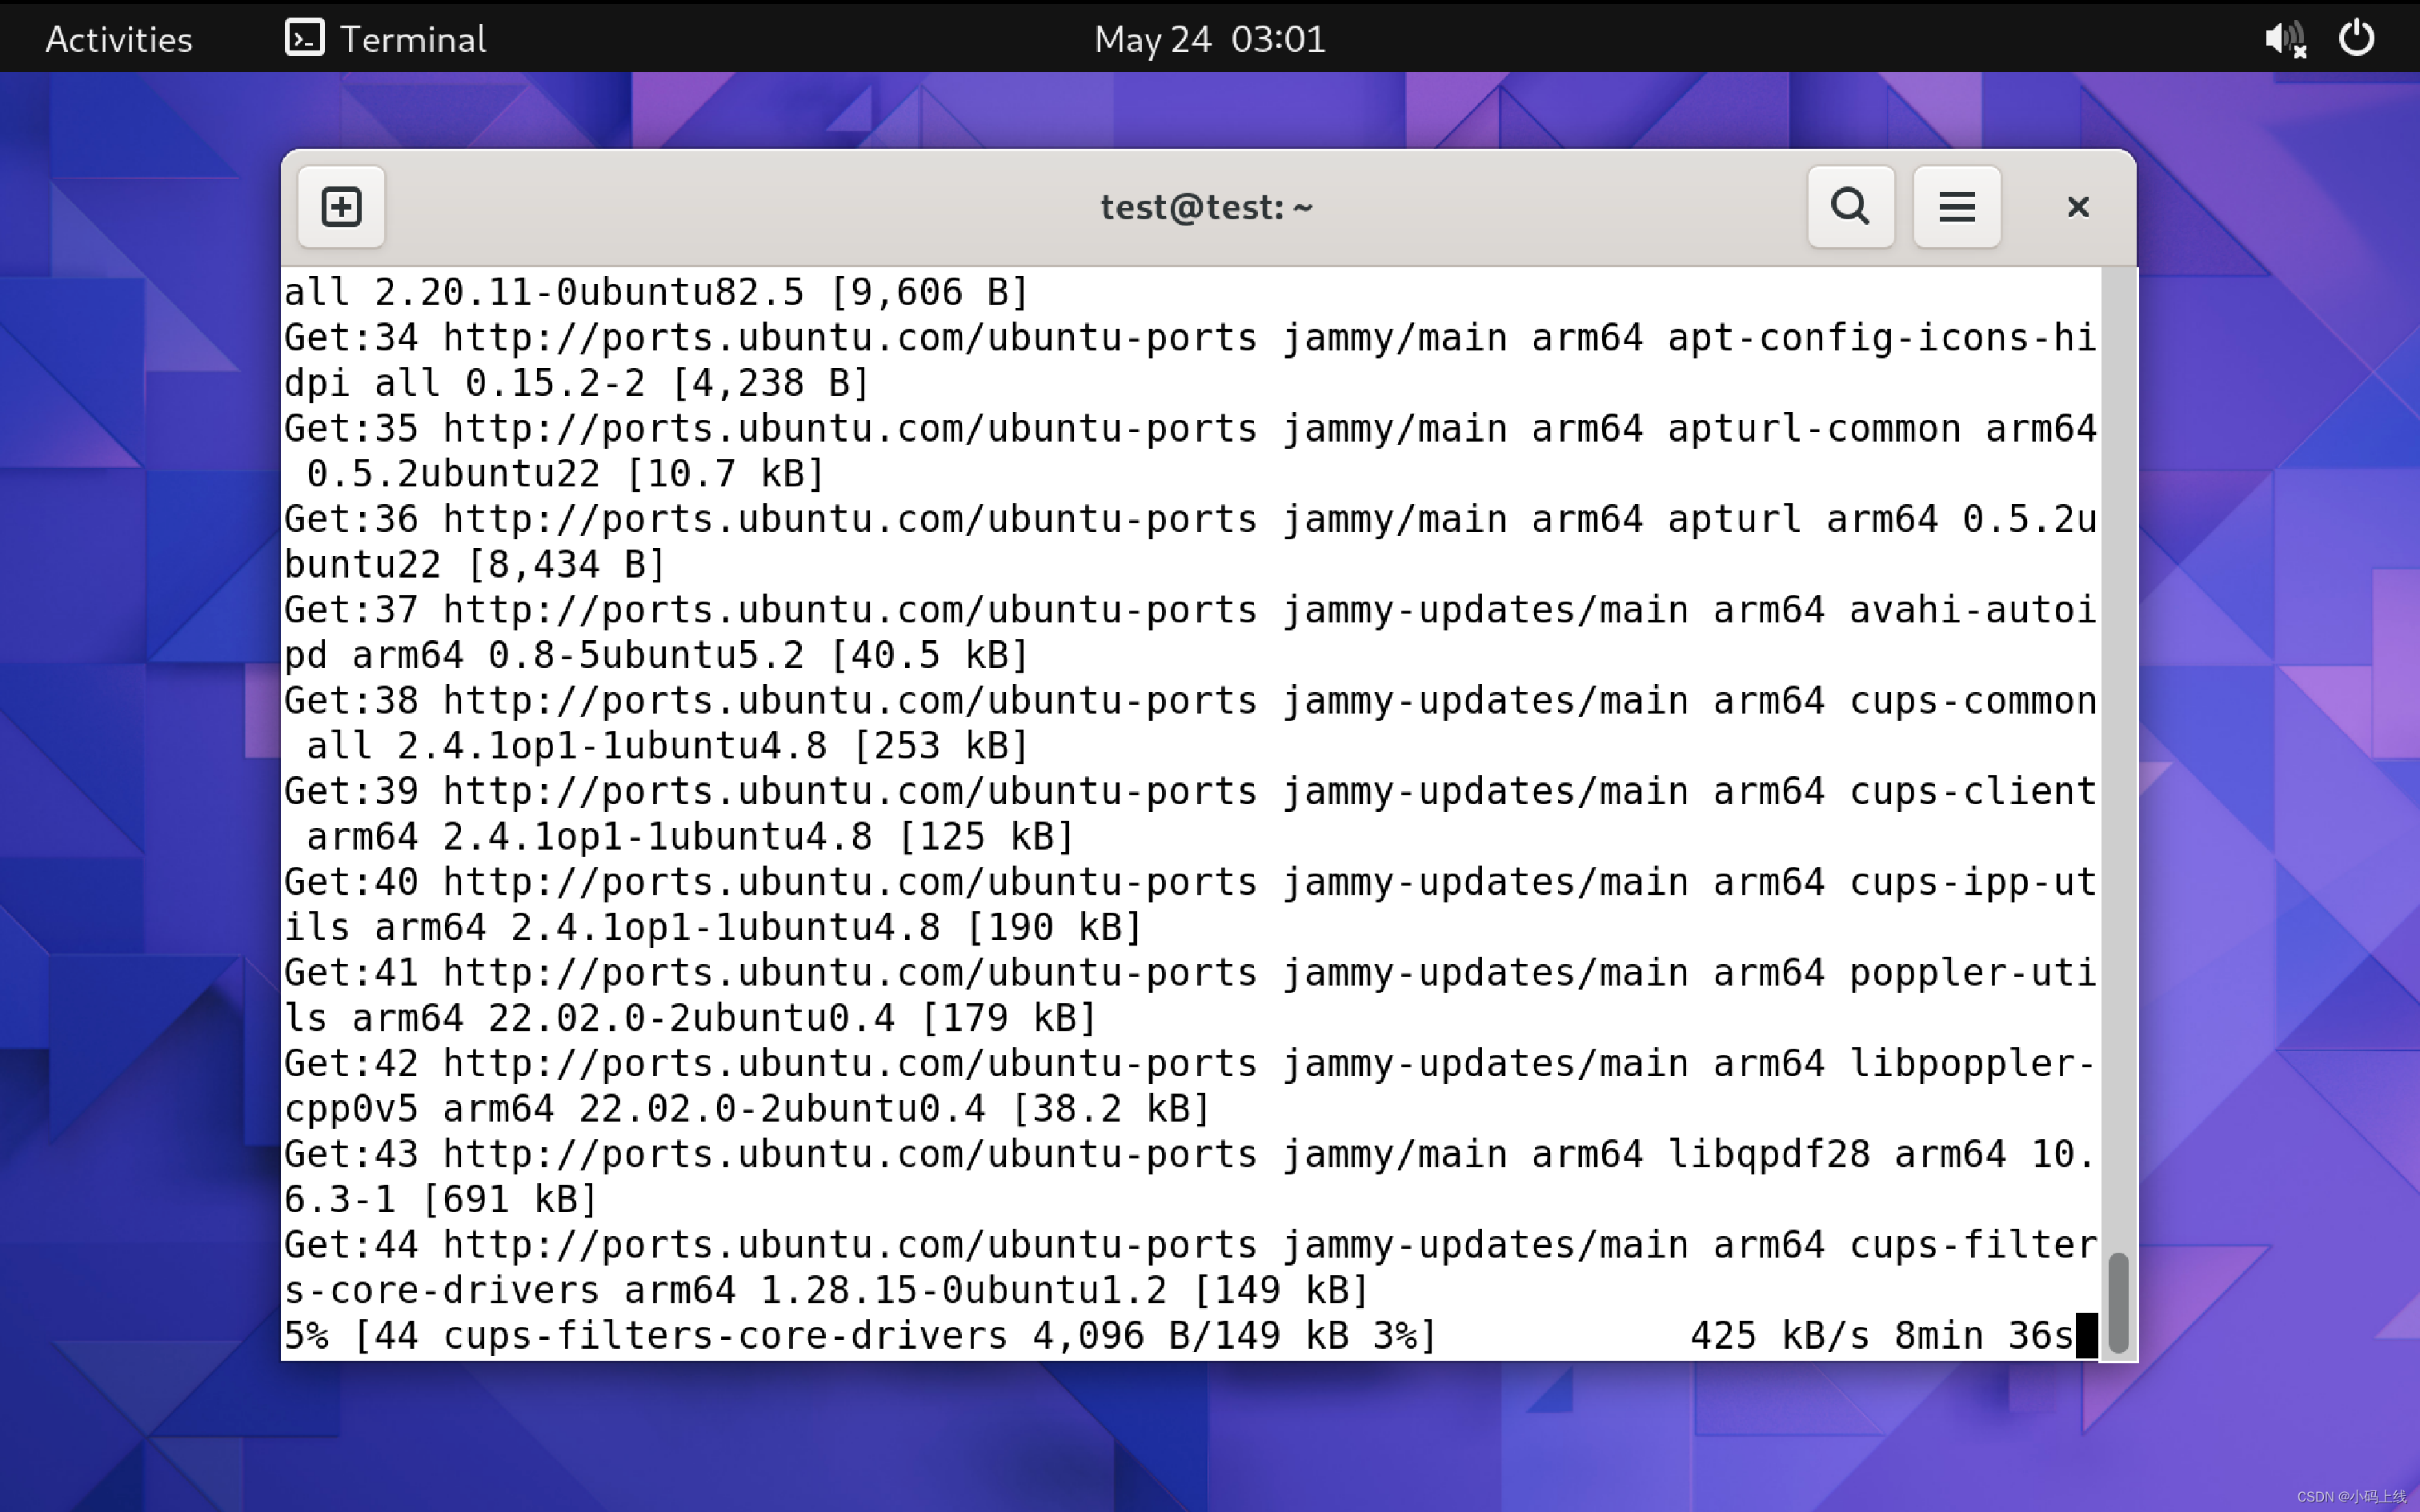Click the terminal block cursor
The image size is (2420, 1512).
[x=2087, y=1336]
